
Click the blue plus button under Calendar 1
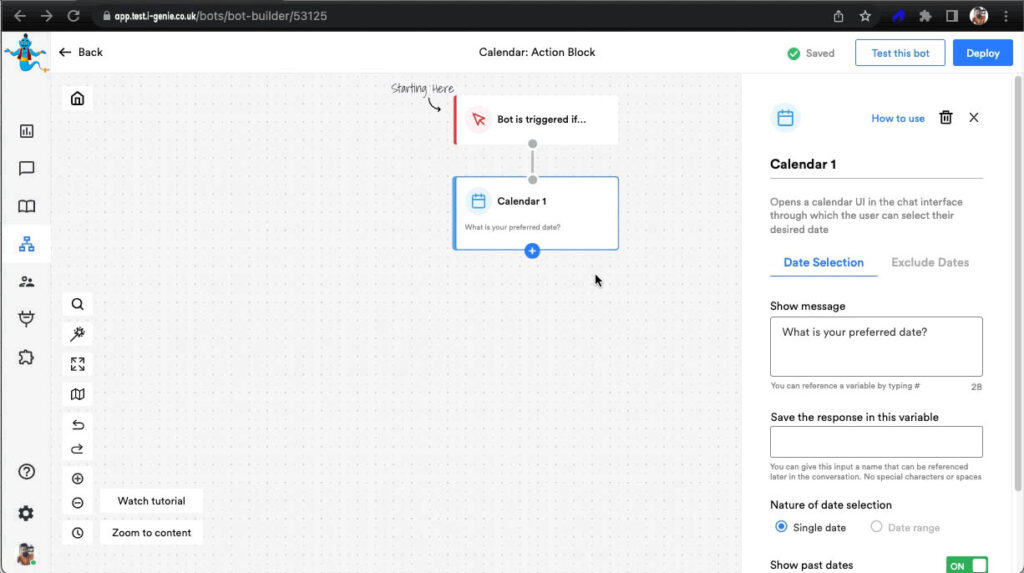click(532, 251)
